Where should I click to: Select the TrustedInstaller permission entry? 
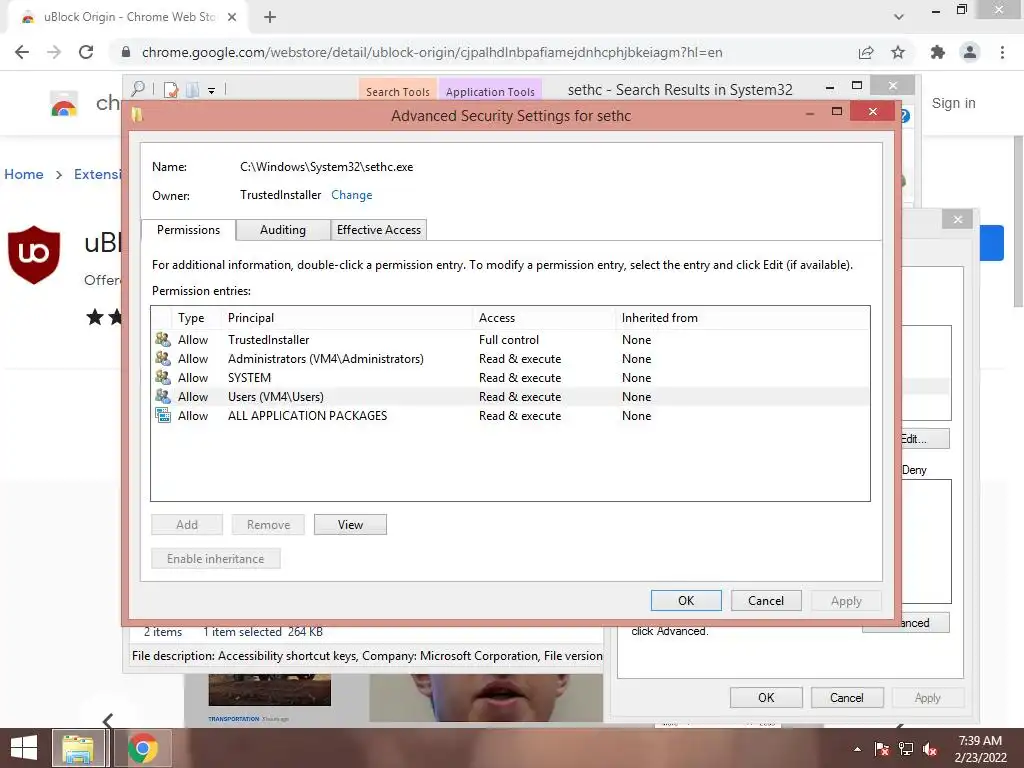tap(510, 340)
